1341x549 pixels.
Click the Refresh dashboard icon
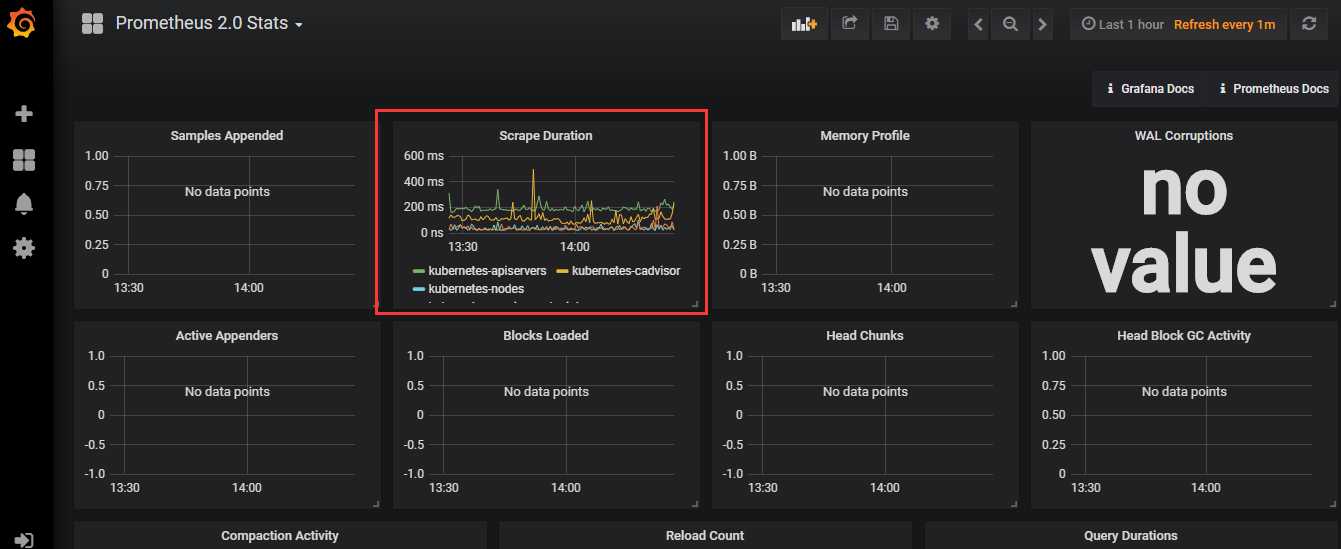click(x=1309, y=24)
